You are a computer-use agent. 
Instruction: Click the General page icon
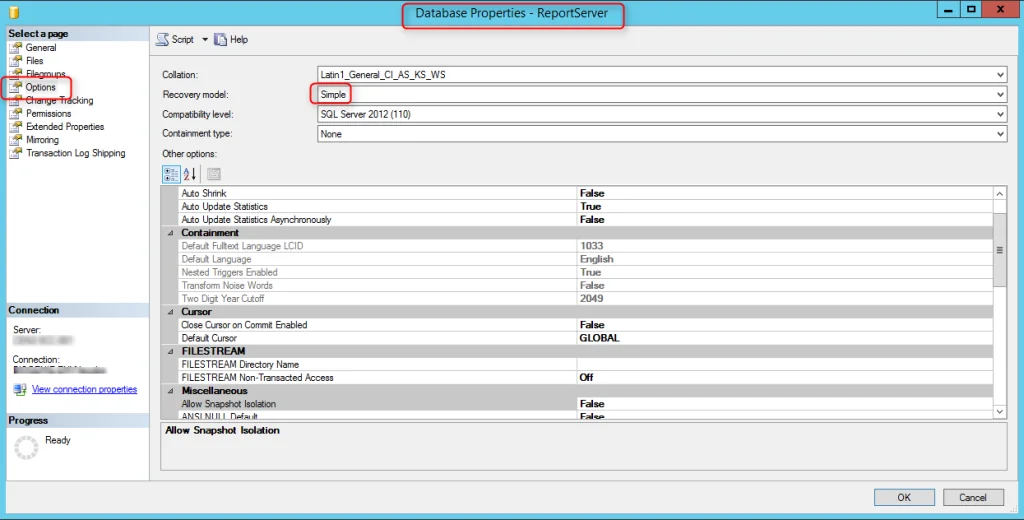(x=16, y=48)
